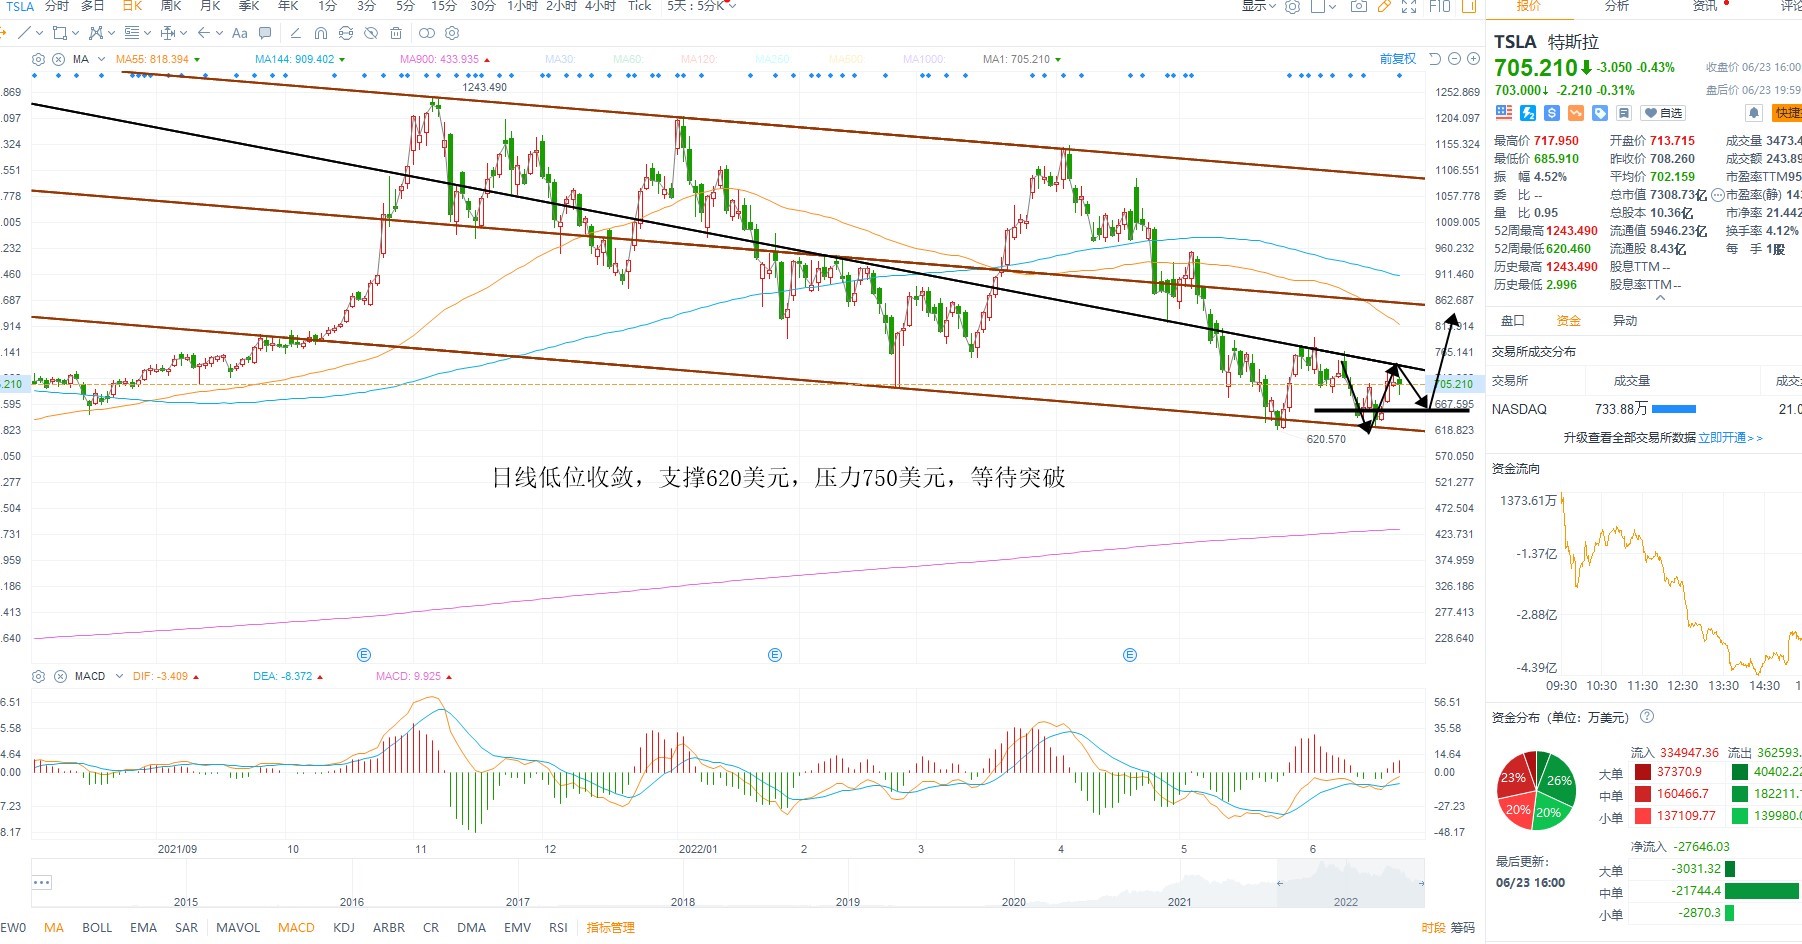This screenshot has height=944, width=1802.
Task: Select RSI indicator at bottom
Action: point(558,928)
